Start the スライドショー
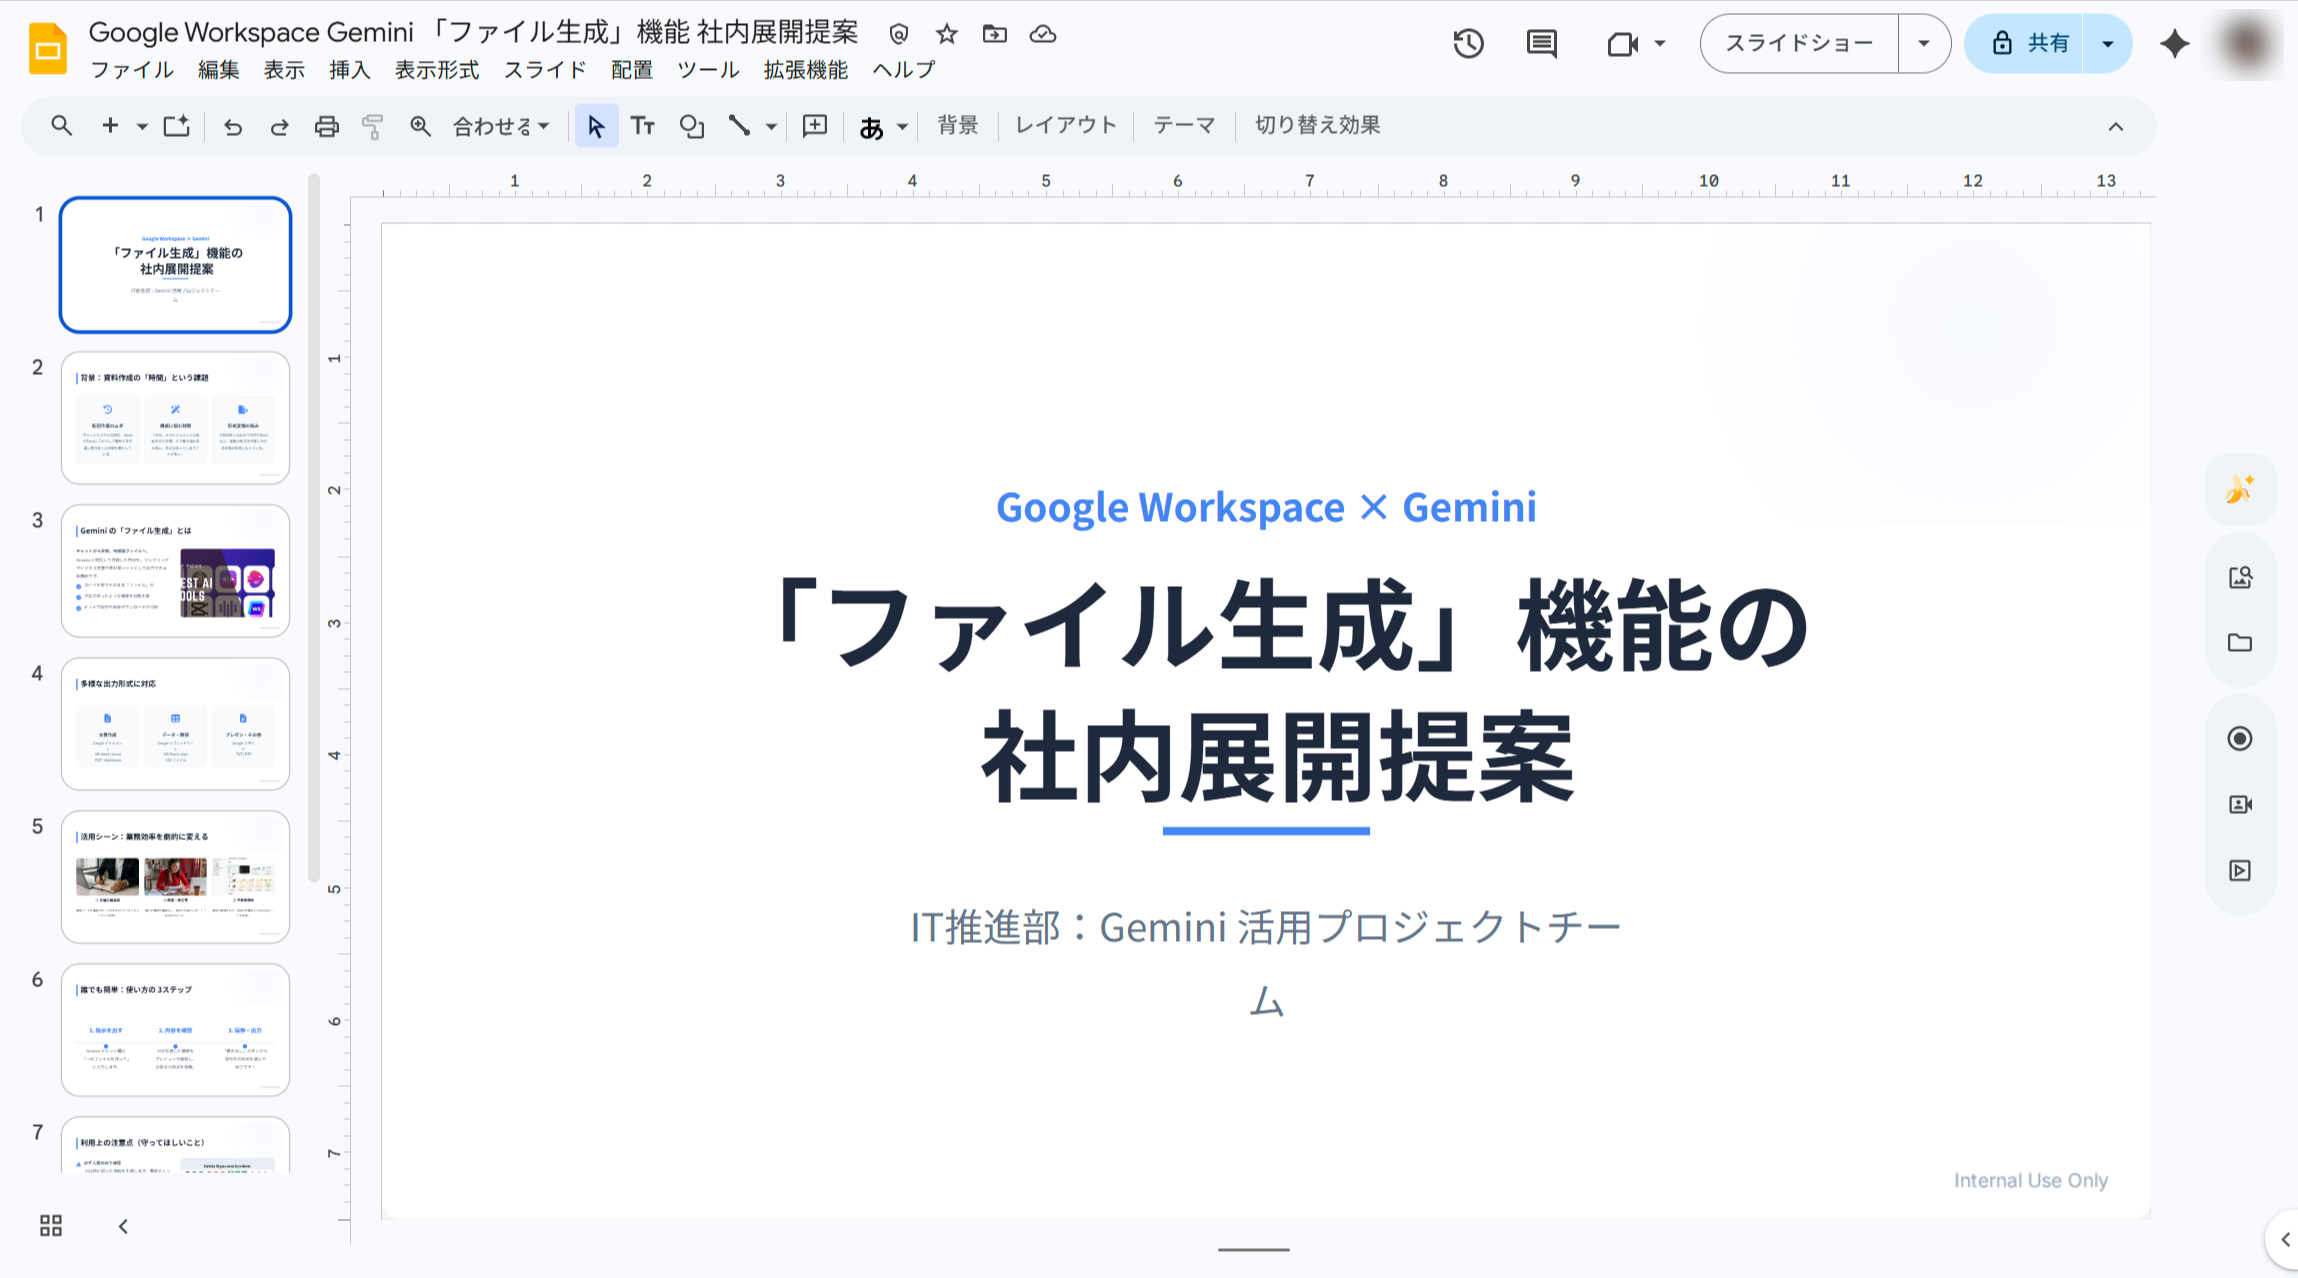This screenshot has width=2298, height=1278. [1799, 43]
